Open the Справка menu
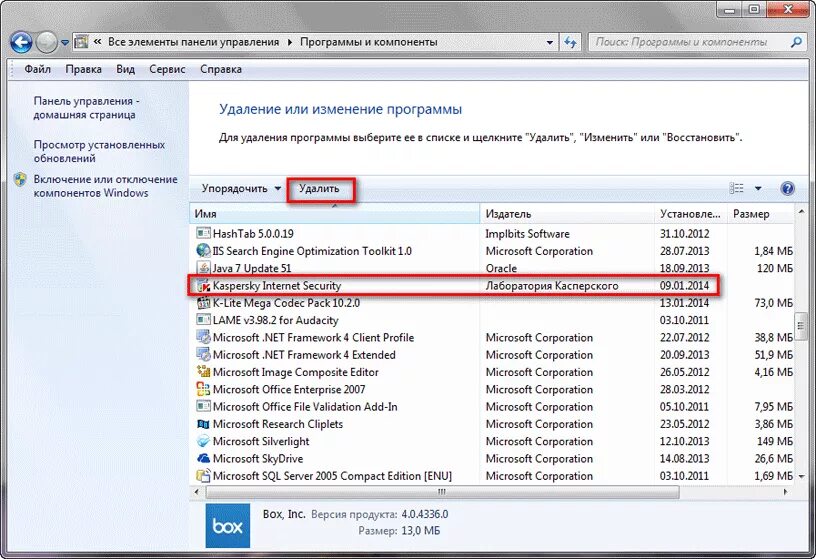Screen dimensions: 816x559 pyautogui.click(x=221, y=69)
